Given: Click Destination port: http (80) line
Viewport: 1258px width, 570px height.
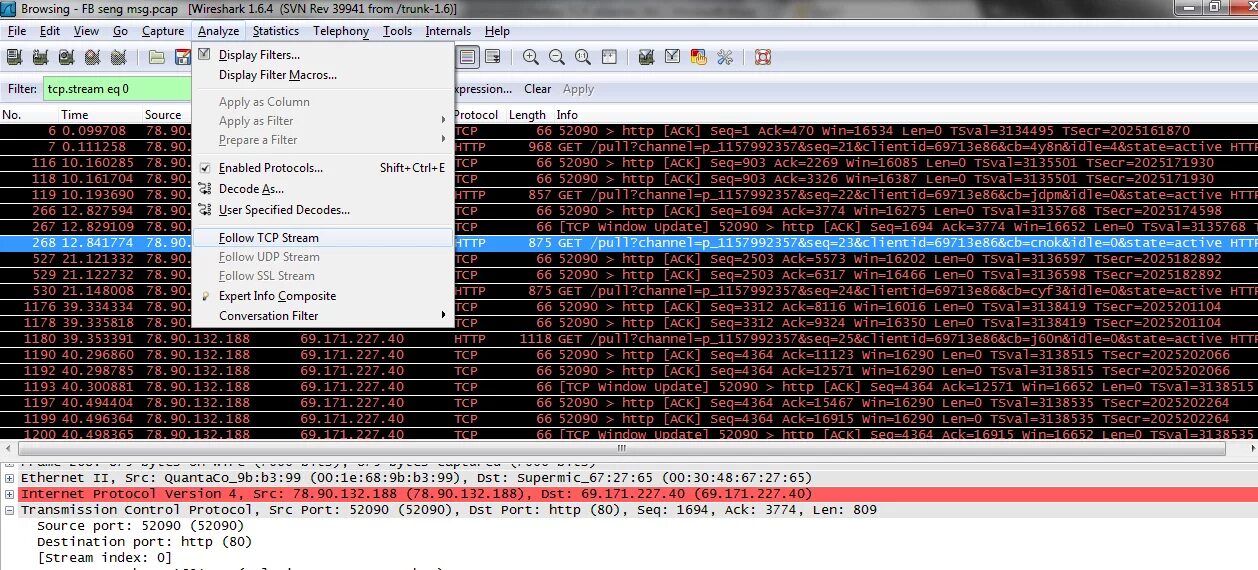Looking at the screenshot, I should click(144, 542).
